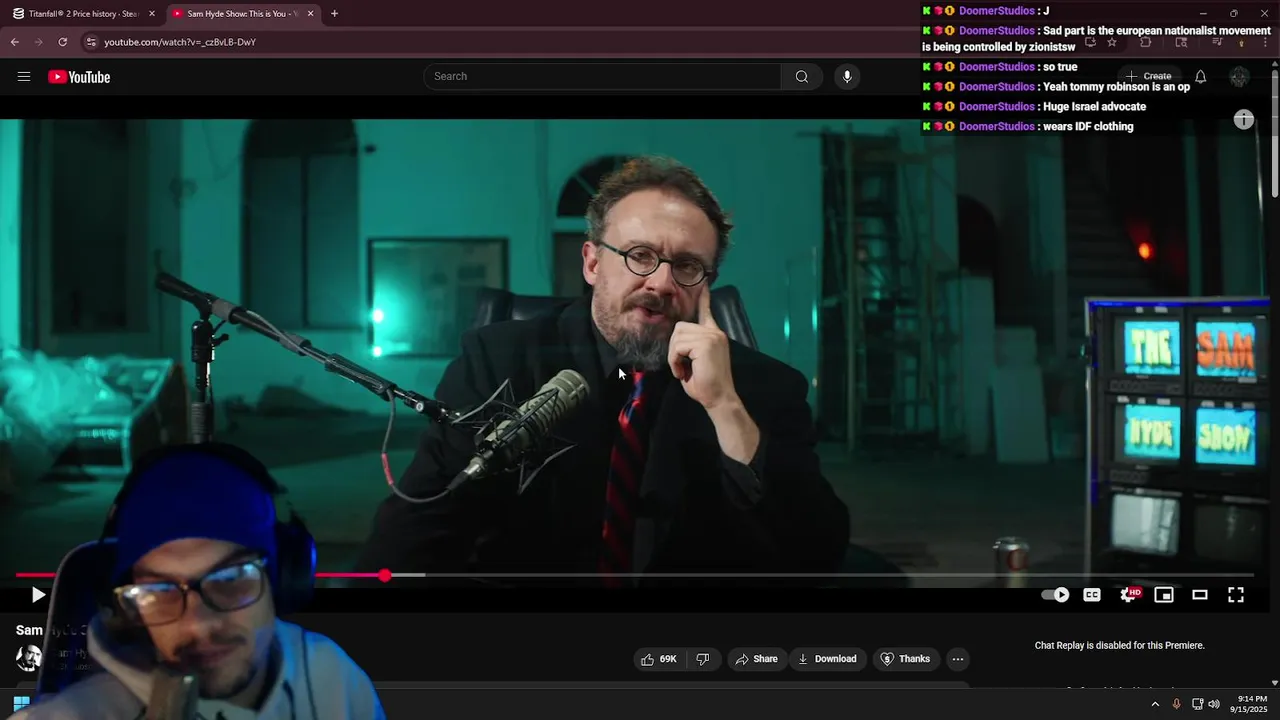Download the video
Image resolution: width=1280 pixels, height=720 pixels.
click(x=827, y=659)
